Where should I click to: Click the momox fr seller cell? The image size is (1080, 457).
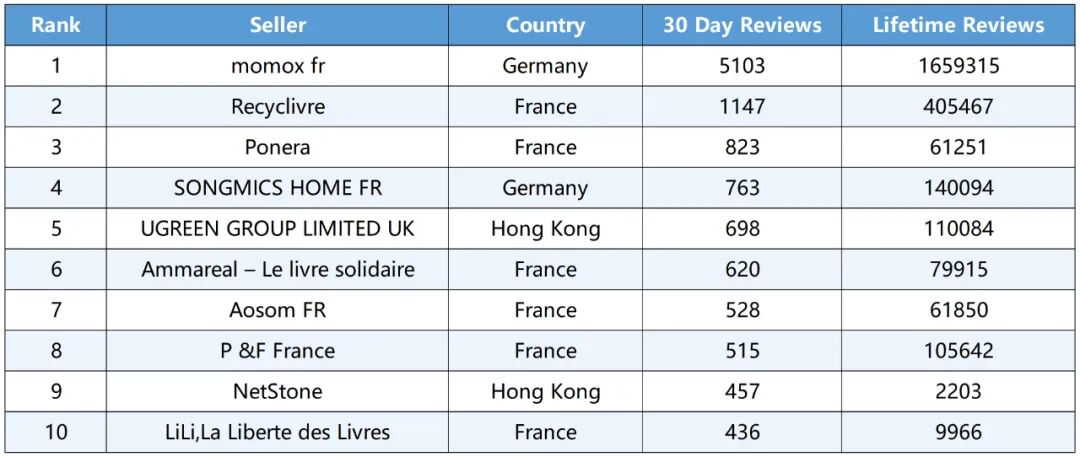278,66
